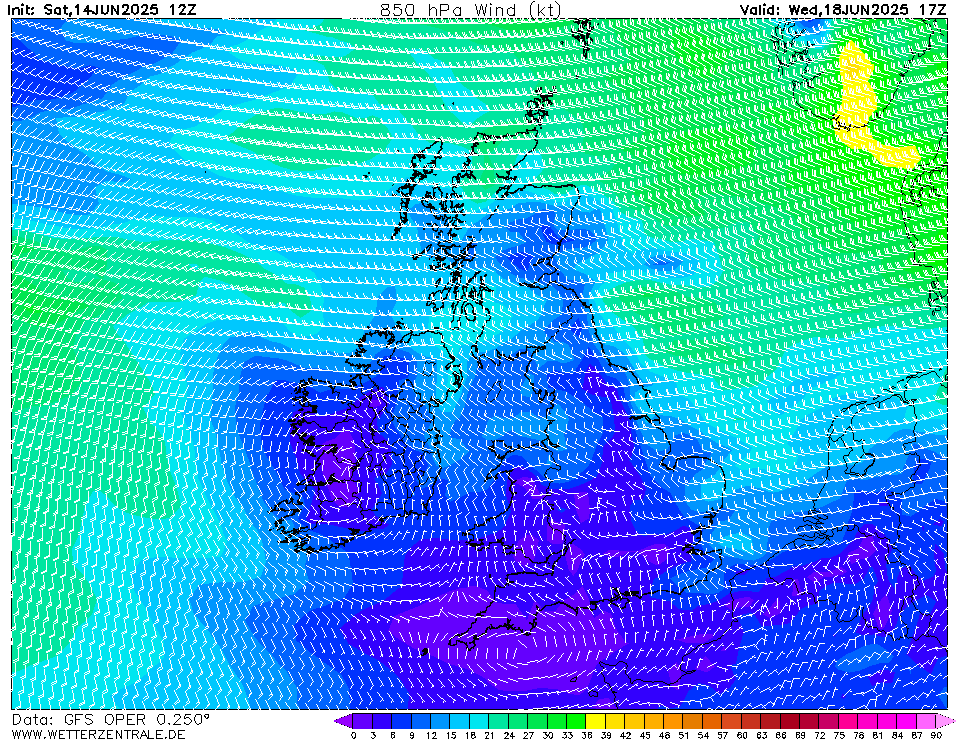Click the 'Init: Sat,14JUN2025 12Z' label
The image size is (959, 741).
tap(102, 10)
